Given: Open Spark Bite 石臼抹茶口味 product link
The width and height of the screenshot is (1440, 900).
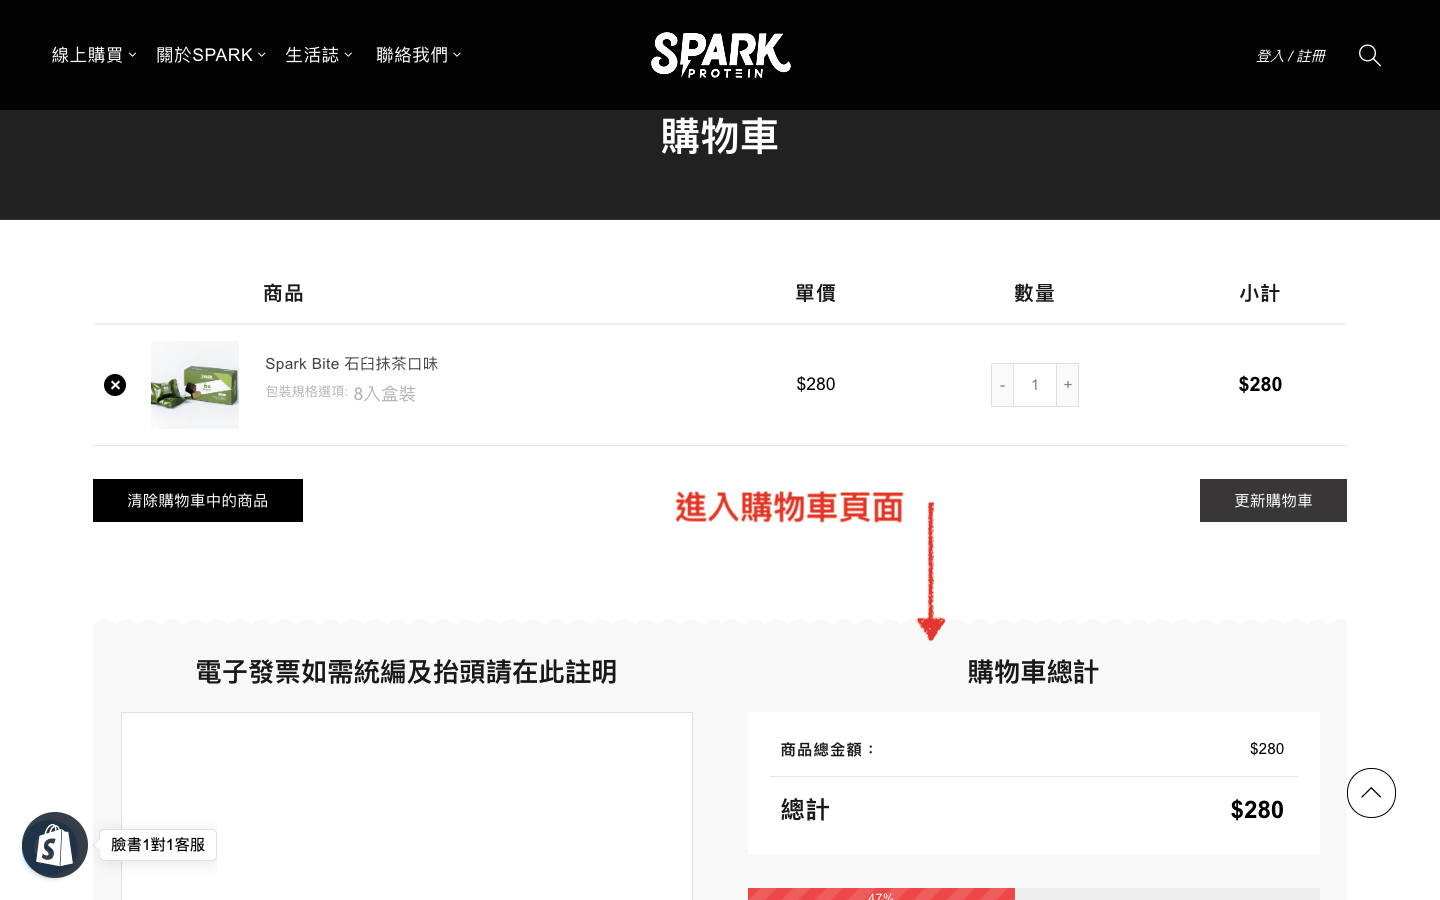Looking at the screenshot, I should (x=351, y=364).
